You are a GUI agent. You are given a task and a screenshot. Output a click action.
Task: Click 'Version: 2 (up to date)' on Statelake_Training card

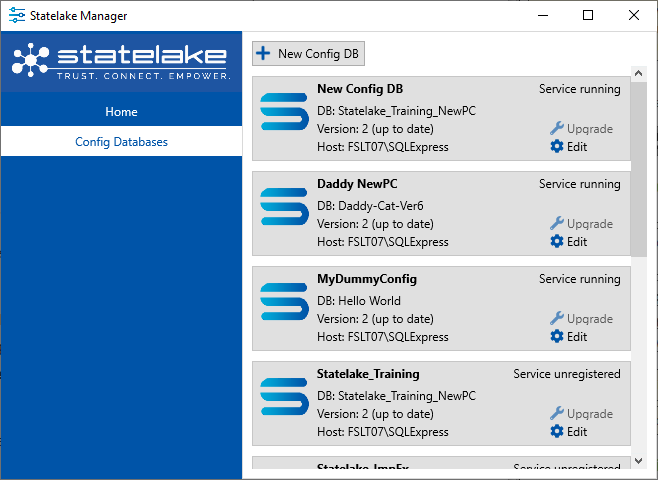click(376, 414)
